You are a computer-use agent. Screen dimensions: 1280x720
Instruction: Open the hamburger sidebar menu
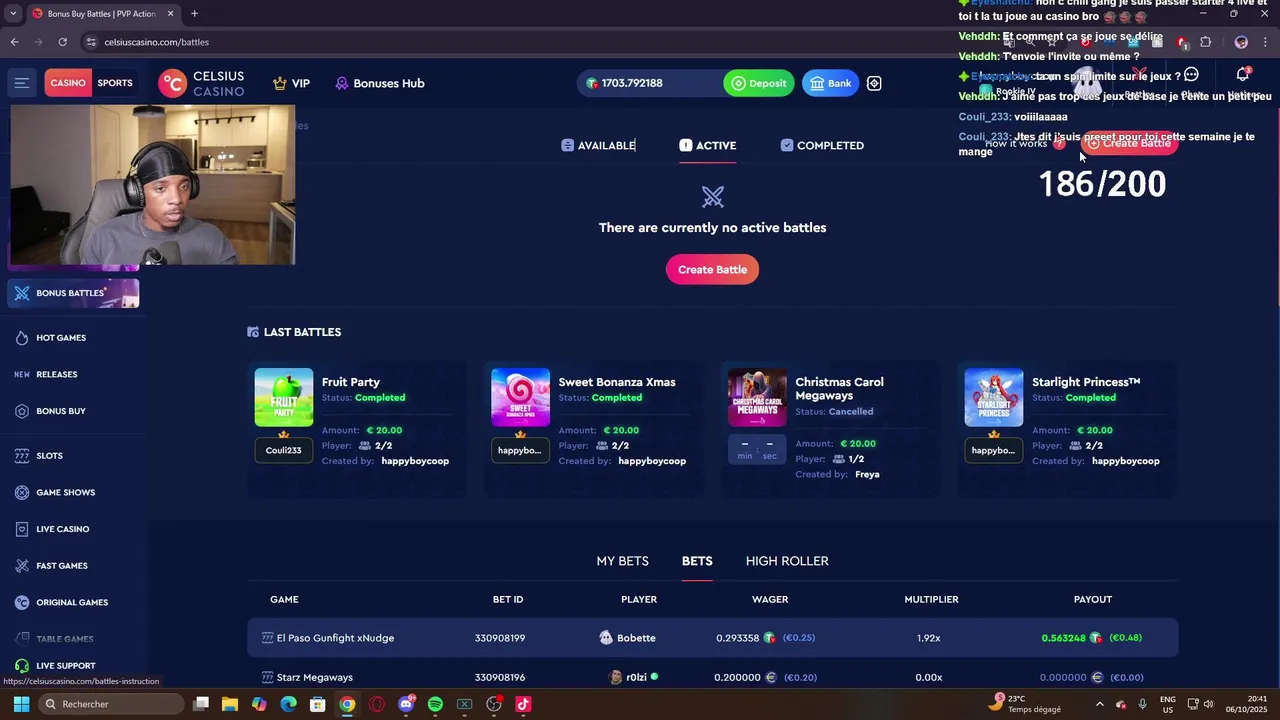22,83
